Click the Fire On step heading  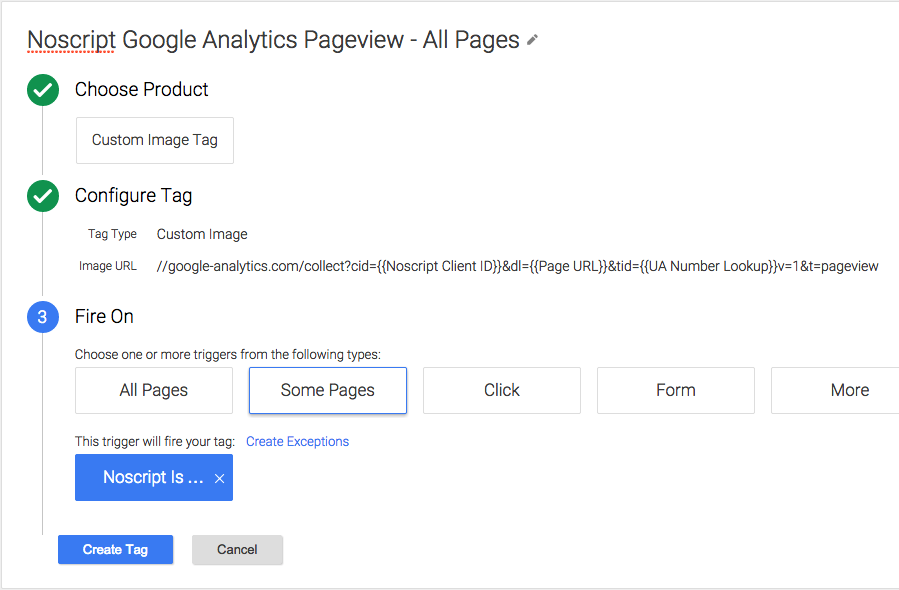(x=104, y=317)
